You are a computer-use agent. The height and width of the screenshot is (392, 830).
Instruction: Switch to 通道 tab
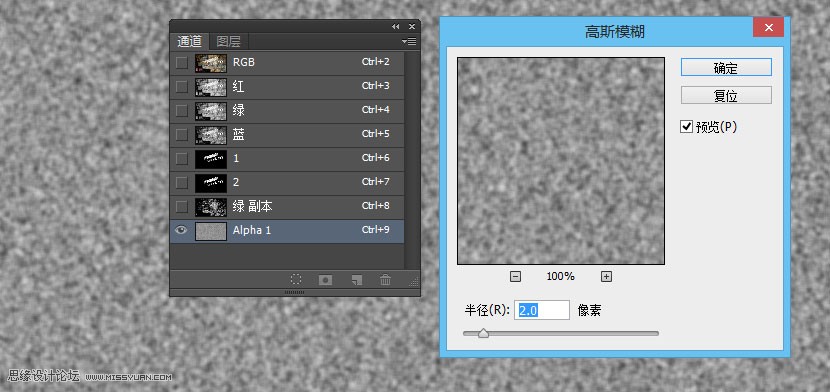coord(190,41)
